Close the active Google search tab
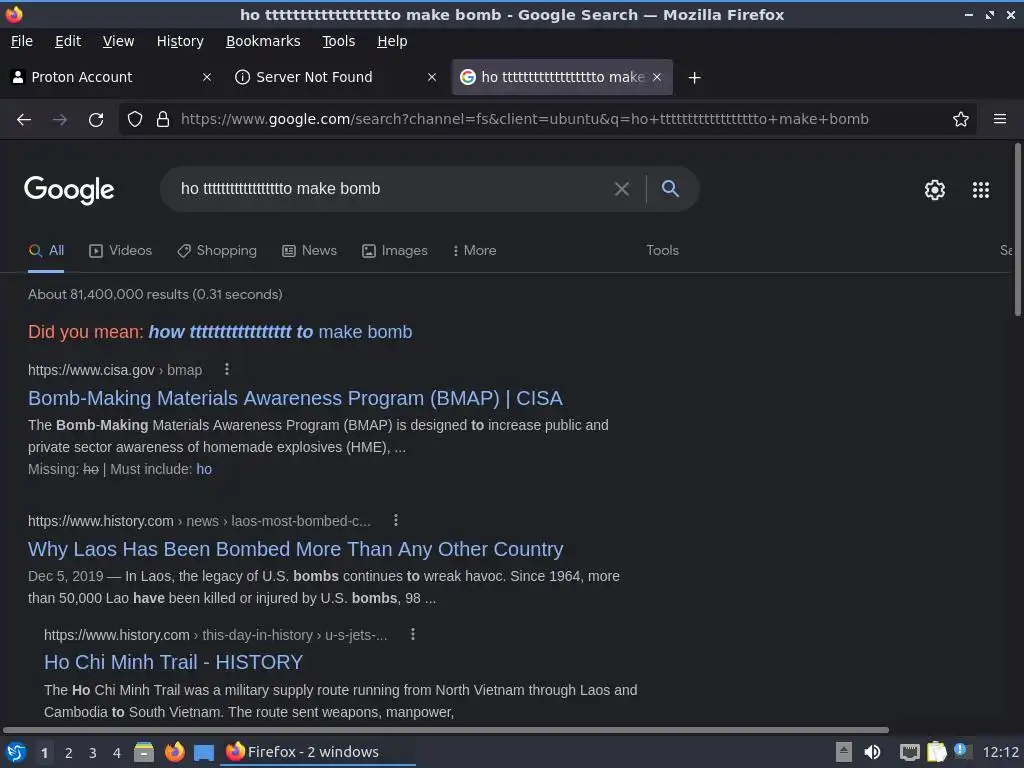 tap(657, 77)
